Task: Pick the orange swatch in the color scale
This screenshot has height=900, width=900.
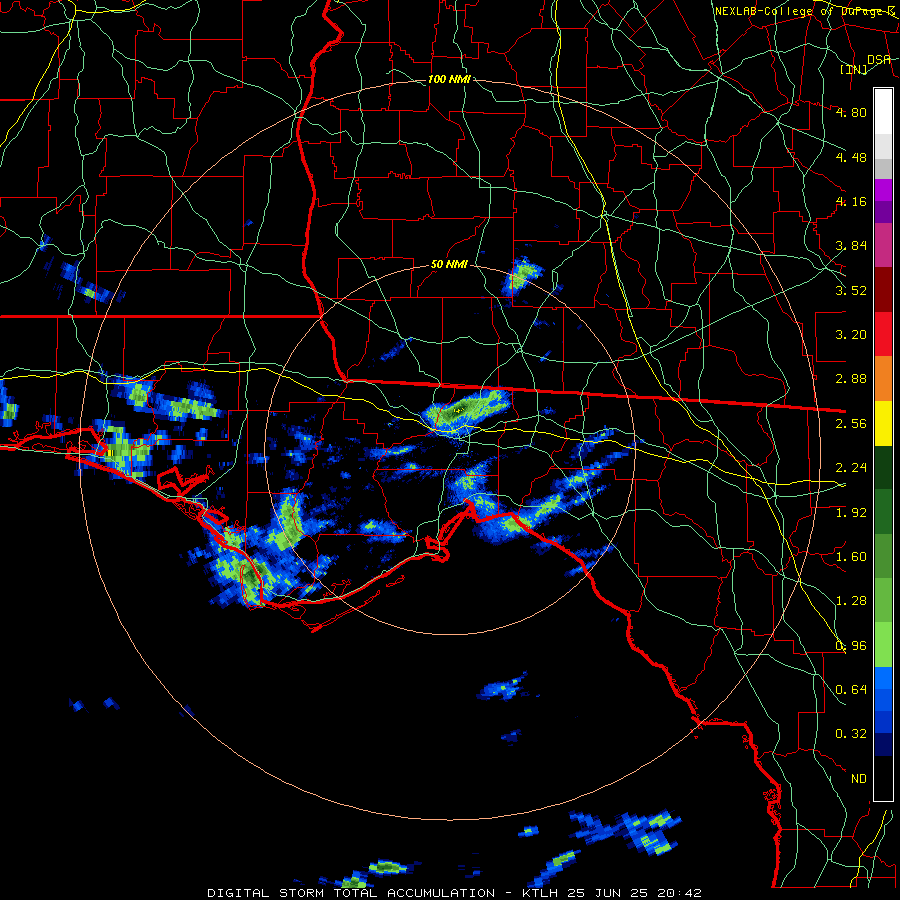Action: 883,379
